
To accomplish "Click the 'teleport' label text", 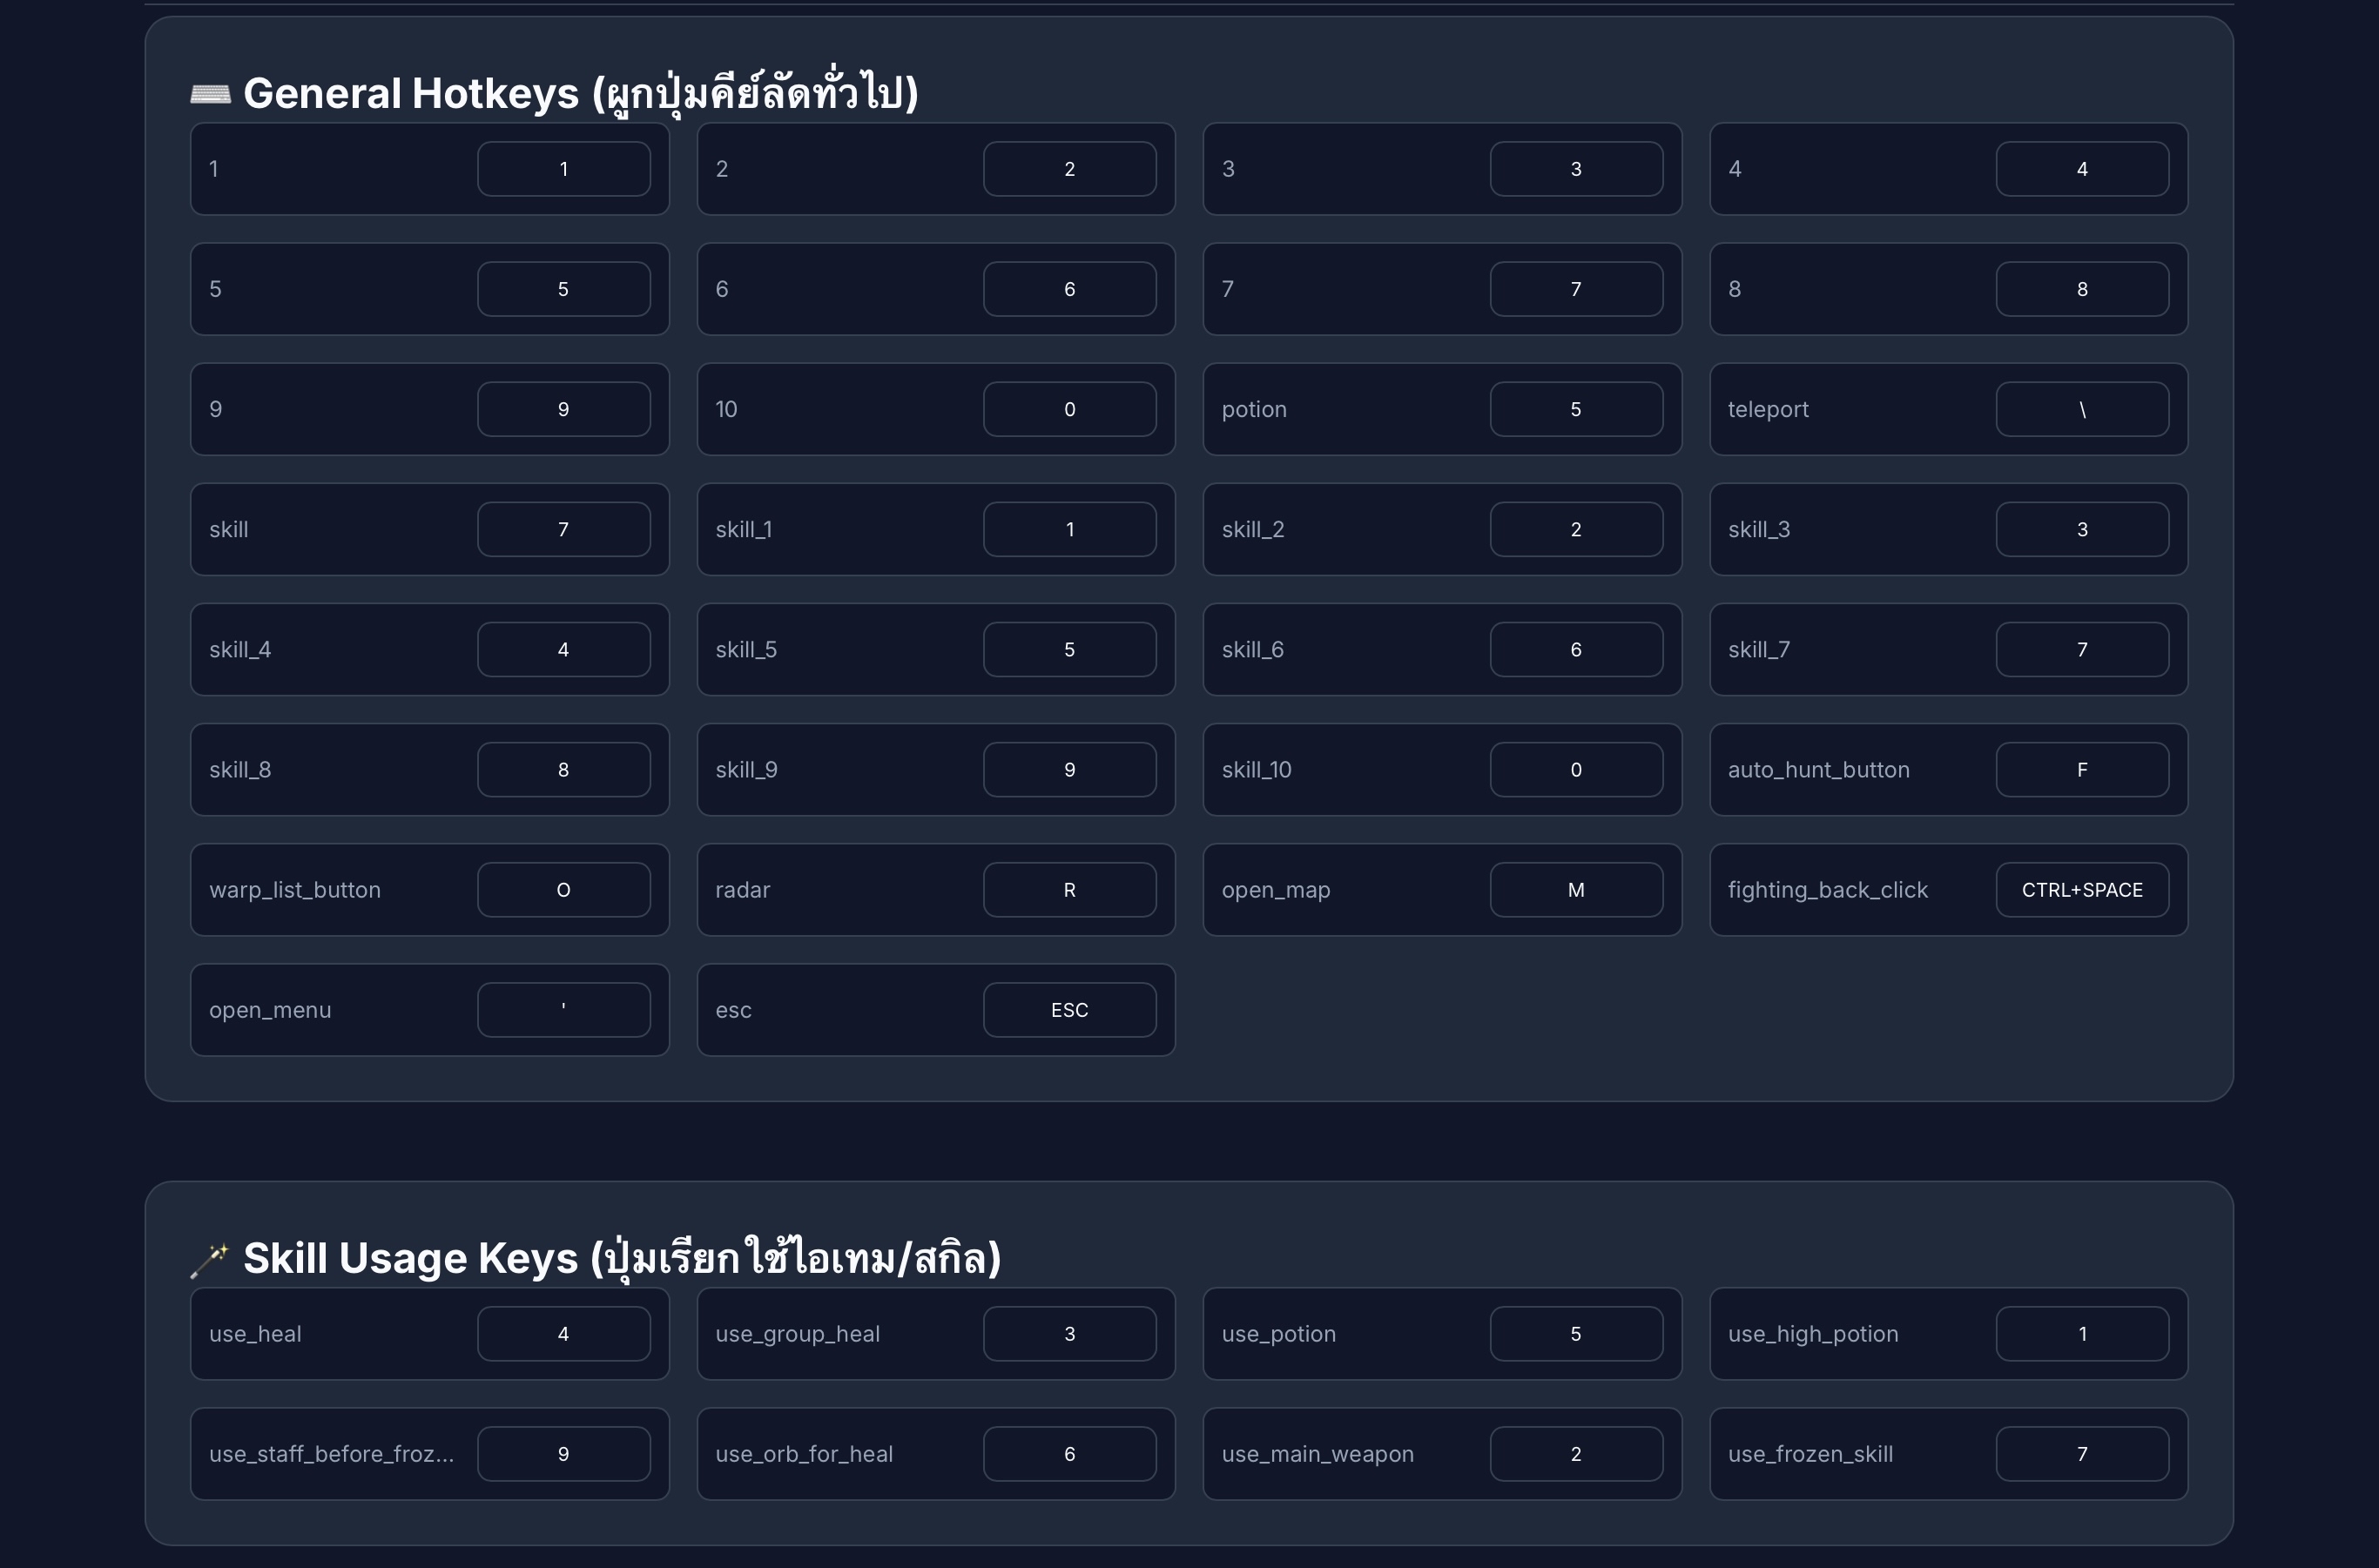I will [x=1768, y=409].
